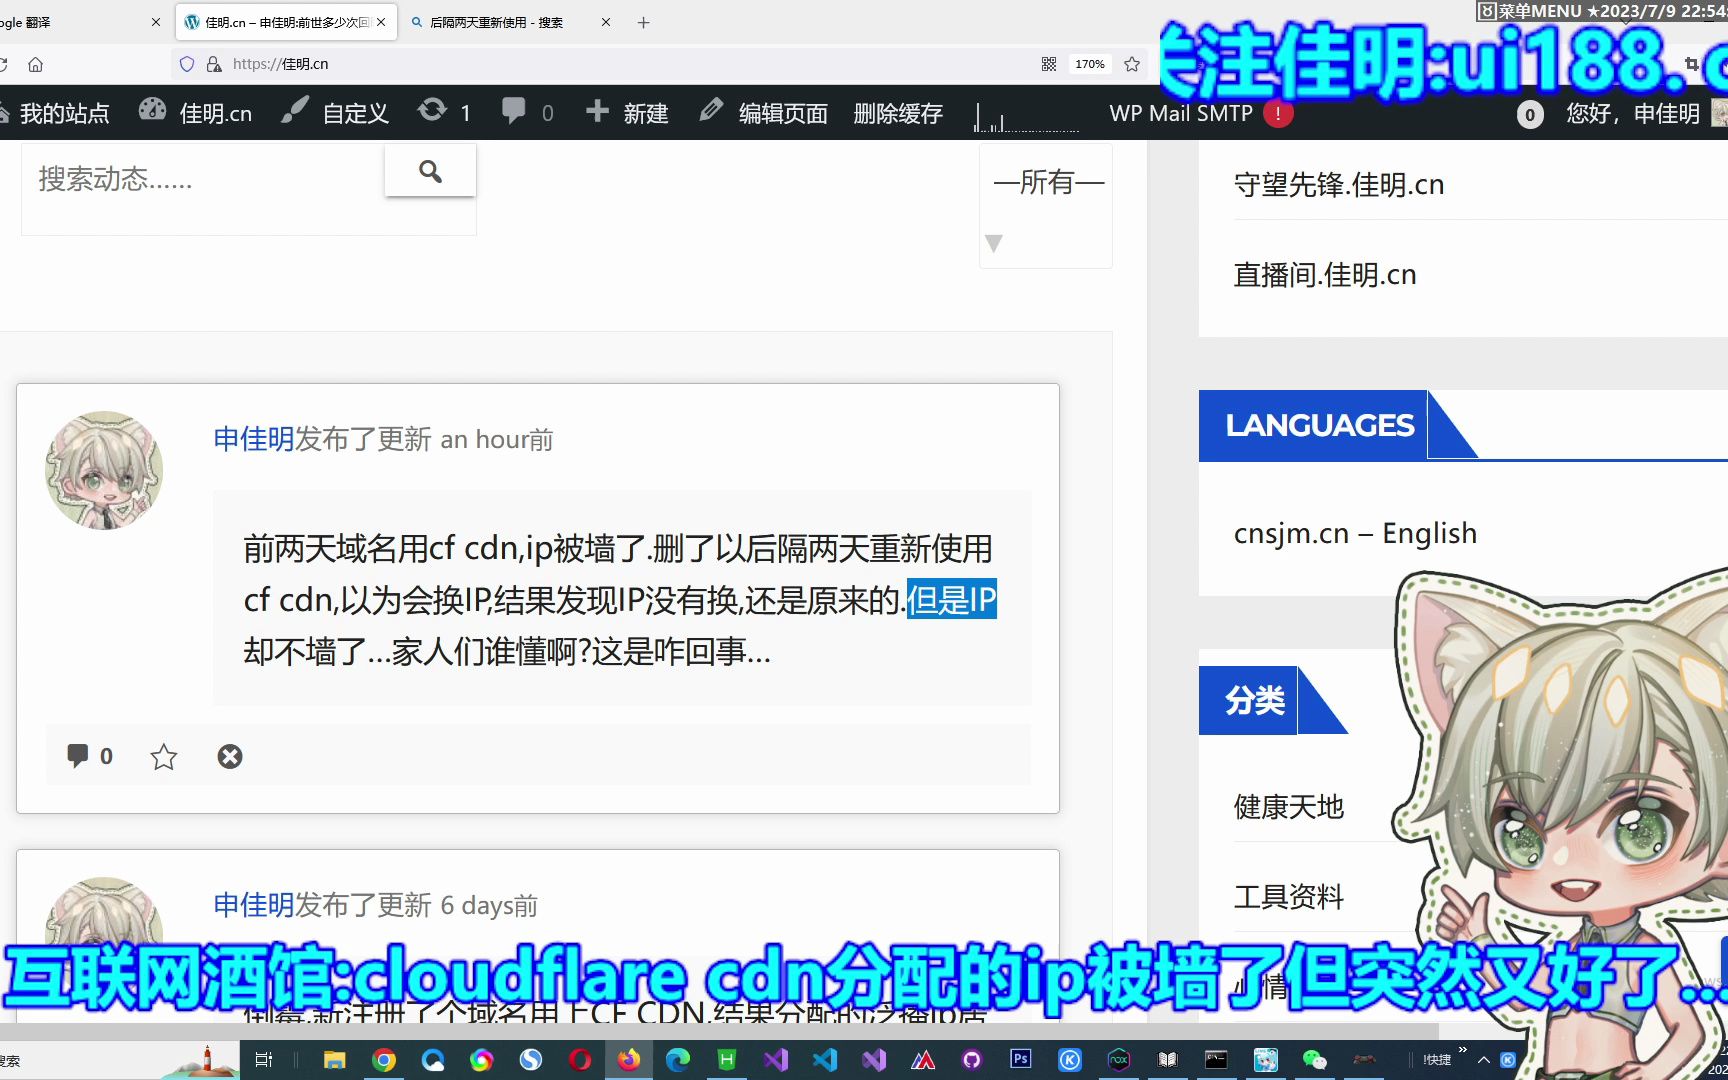
Task: Click the QR code icon in the address bar
Action: (x=1049, y=64)
